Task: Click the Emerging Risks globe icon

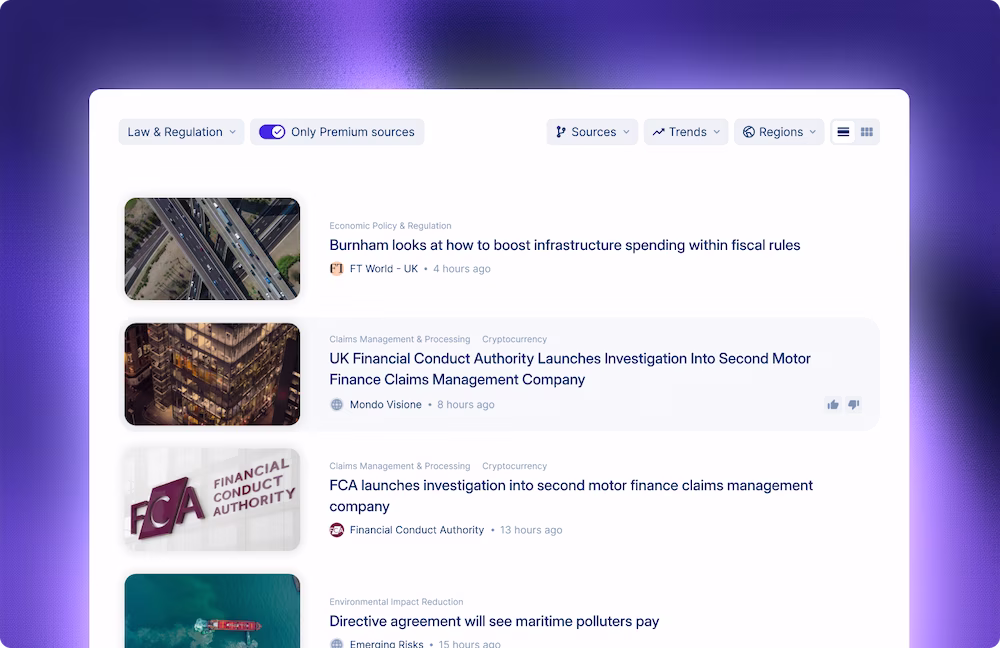Action: point(337,644)
